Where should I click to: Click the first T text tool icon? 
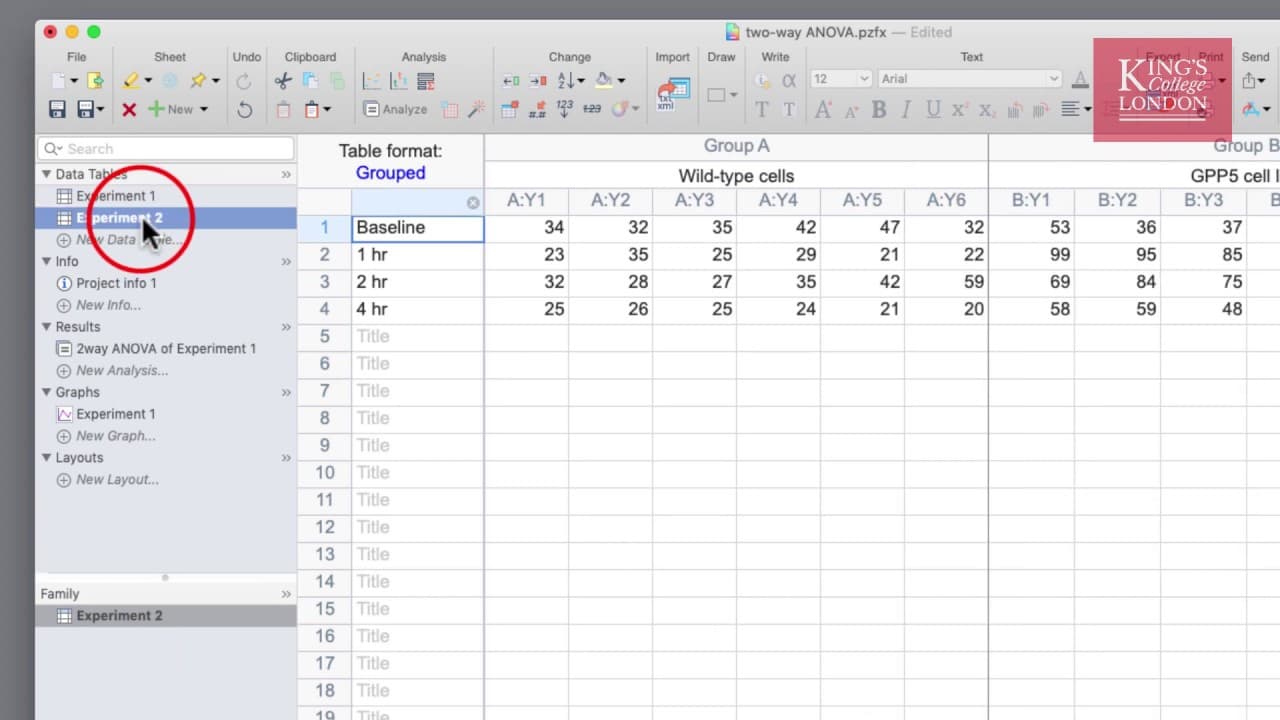762,109
